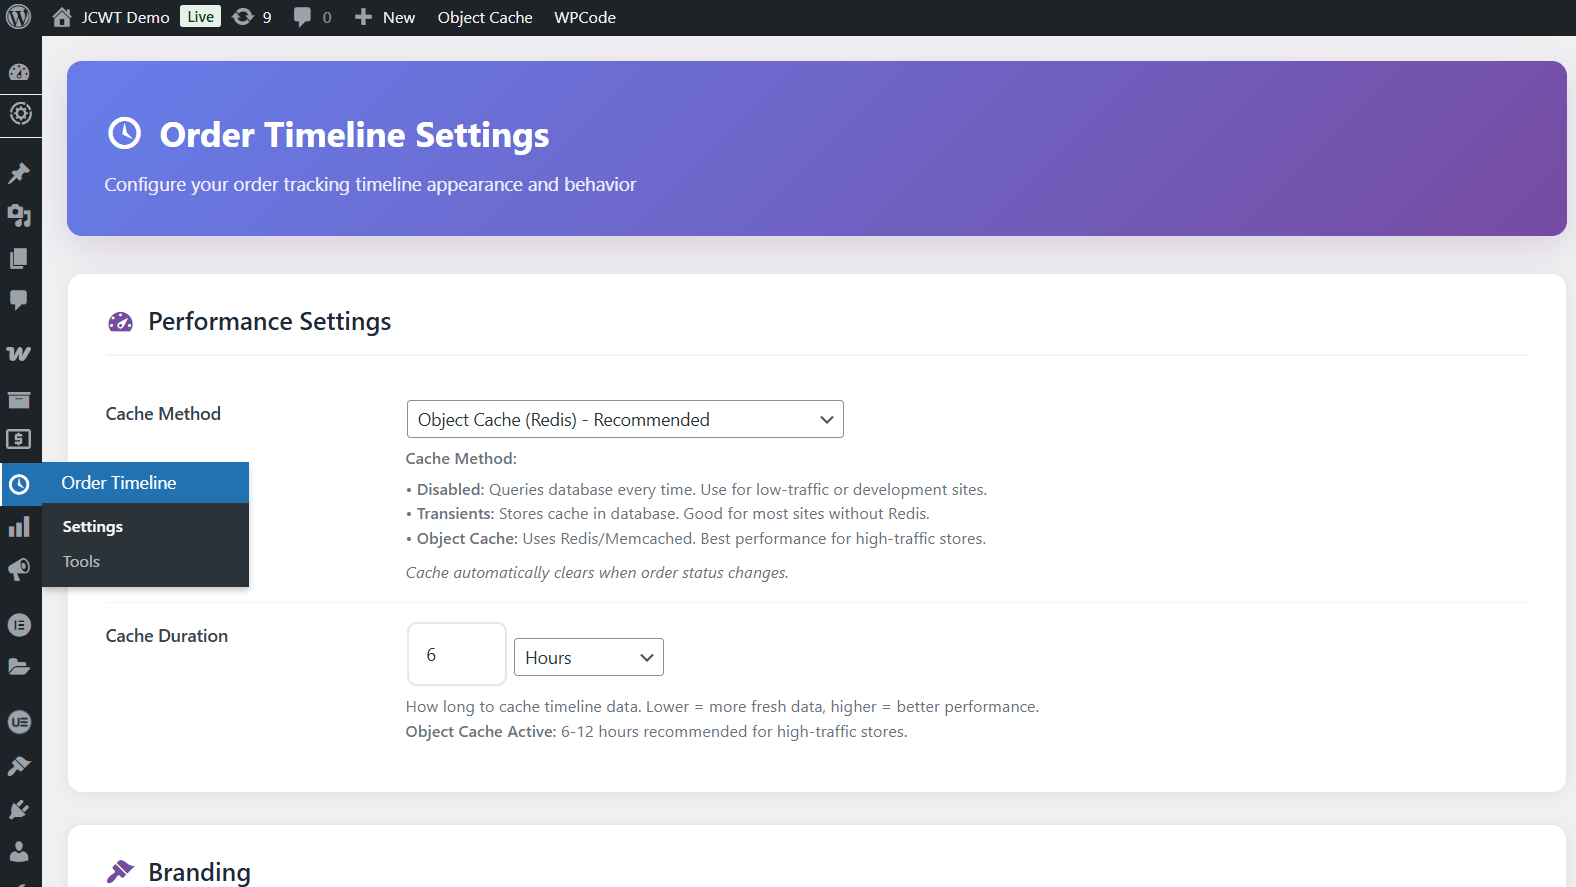Open Unlimited Elements via the UE icon
The image size is (1576, 887).
coord(19,722)
